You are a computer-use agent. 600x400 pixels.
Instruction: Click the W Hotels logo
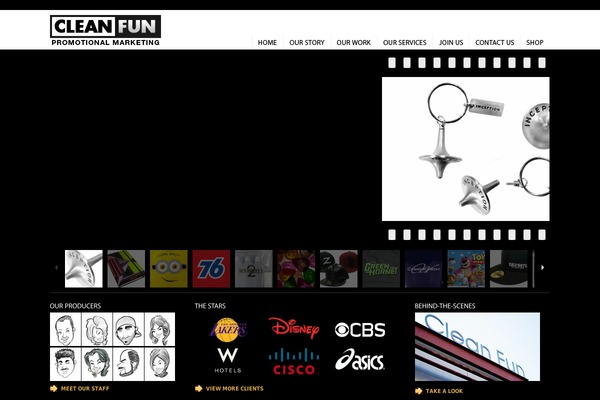coord(228,360)
